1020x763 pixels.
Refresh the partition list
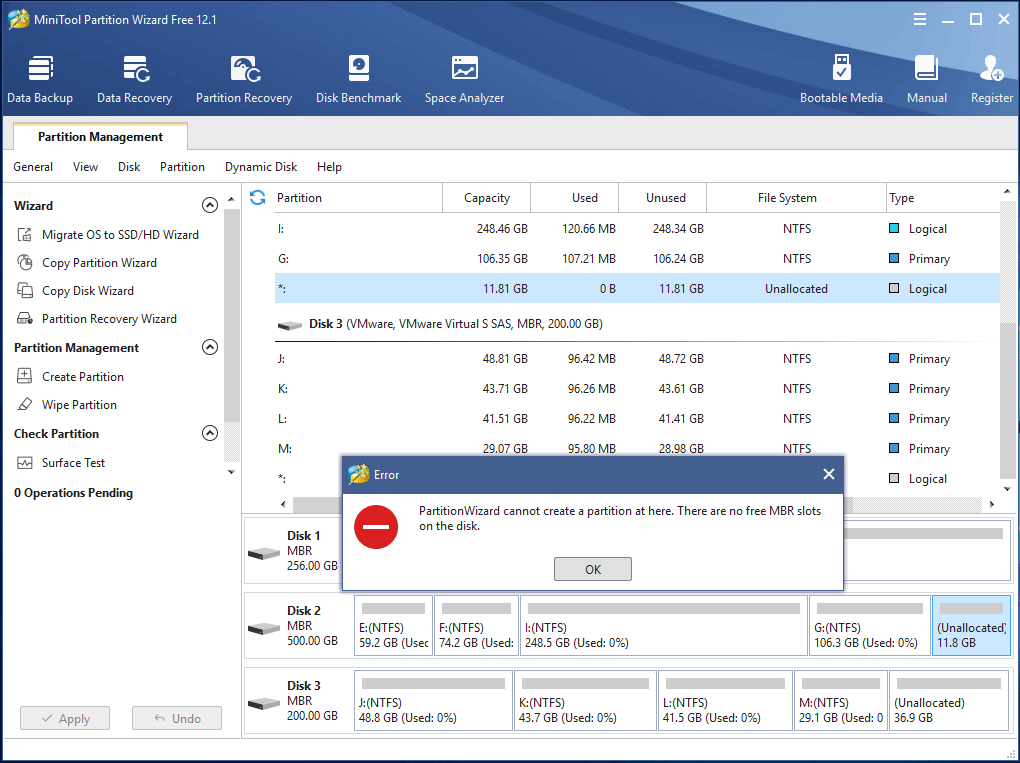click(257, 197)
